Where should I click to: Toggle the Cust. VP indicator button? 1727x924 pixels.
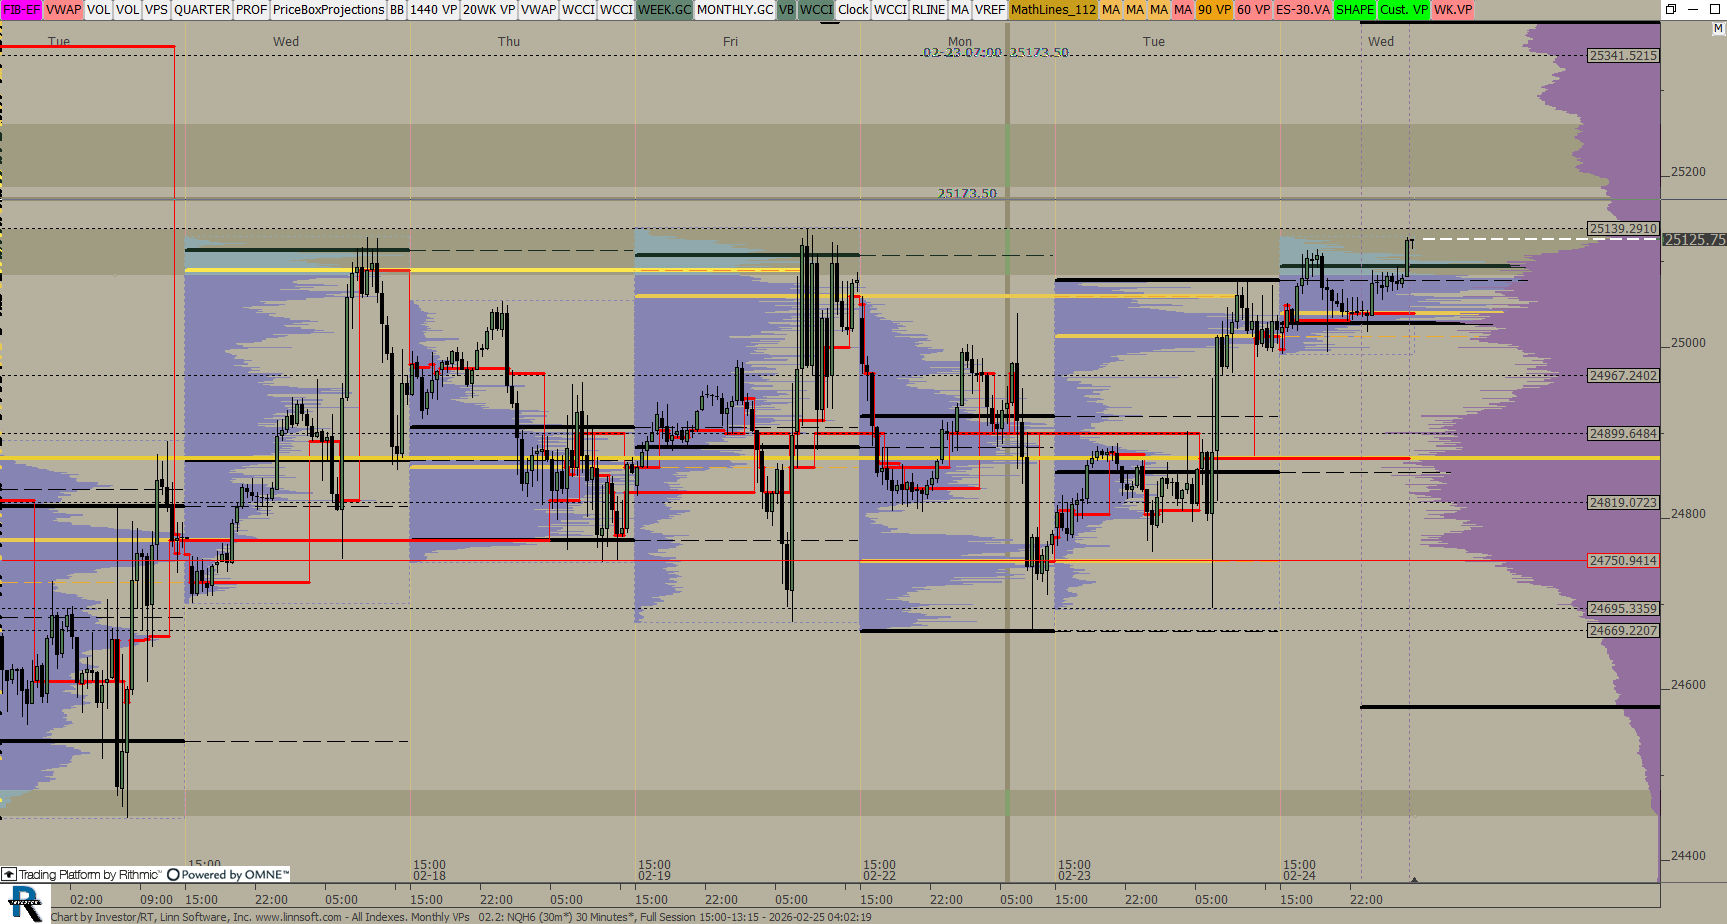[1403, 9]
